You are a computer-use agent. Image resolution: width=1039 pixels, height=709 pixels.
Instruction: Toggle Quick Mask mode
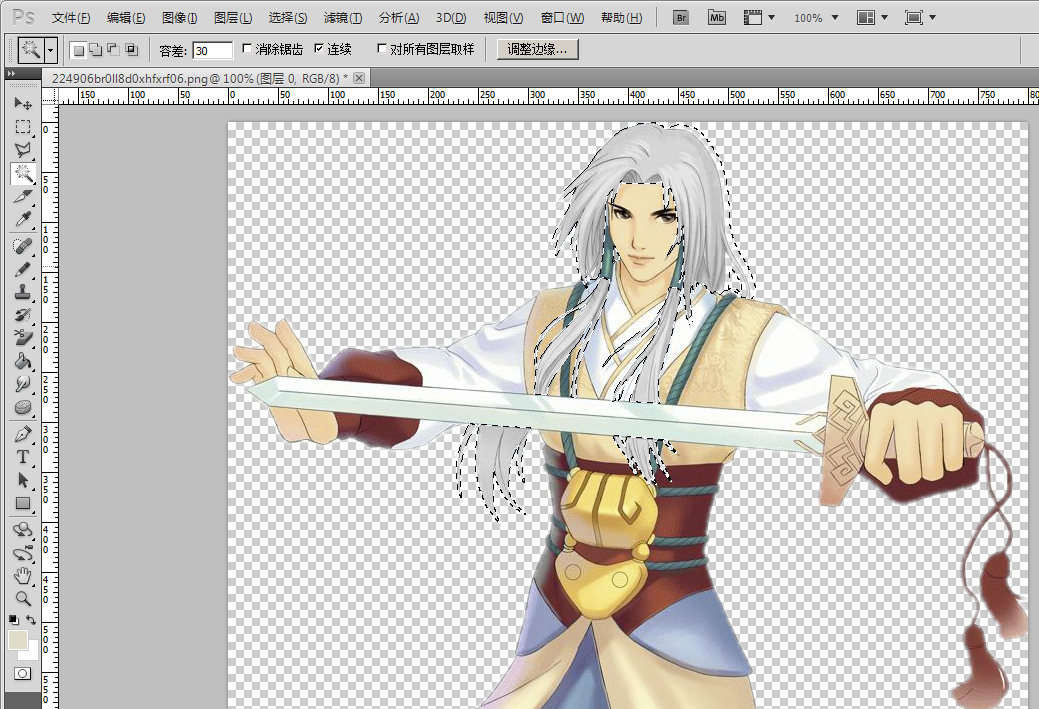point(23,674)
